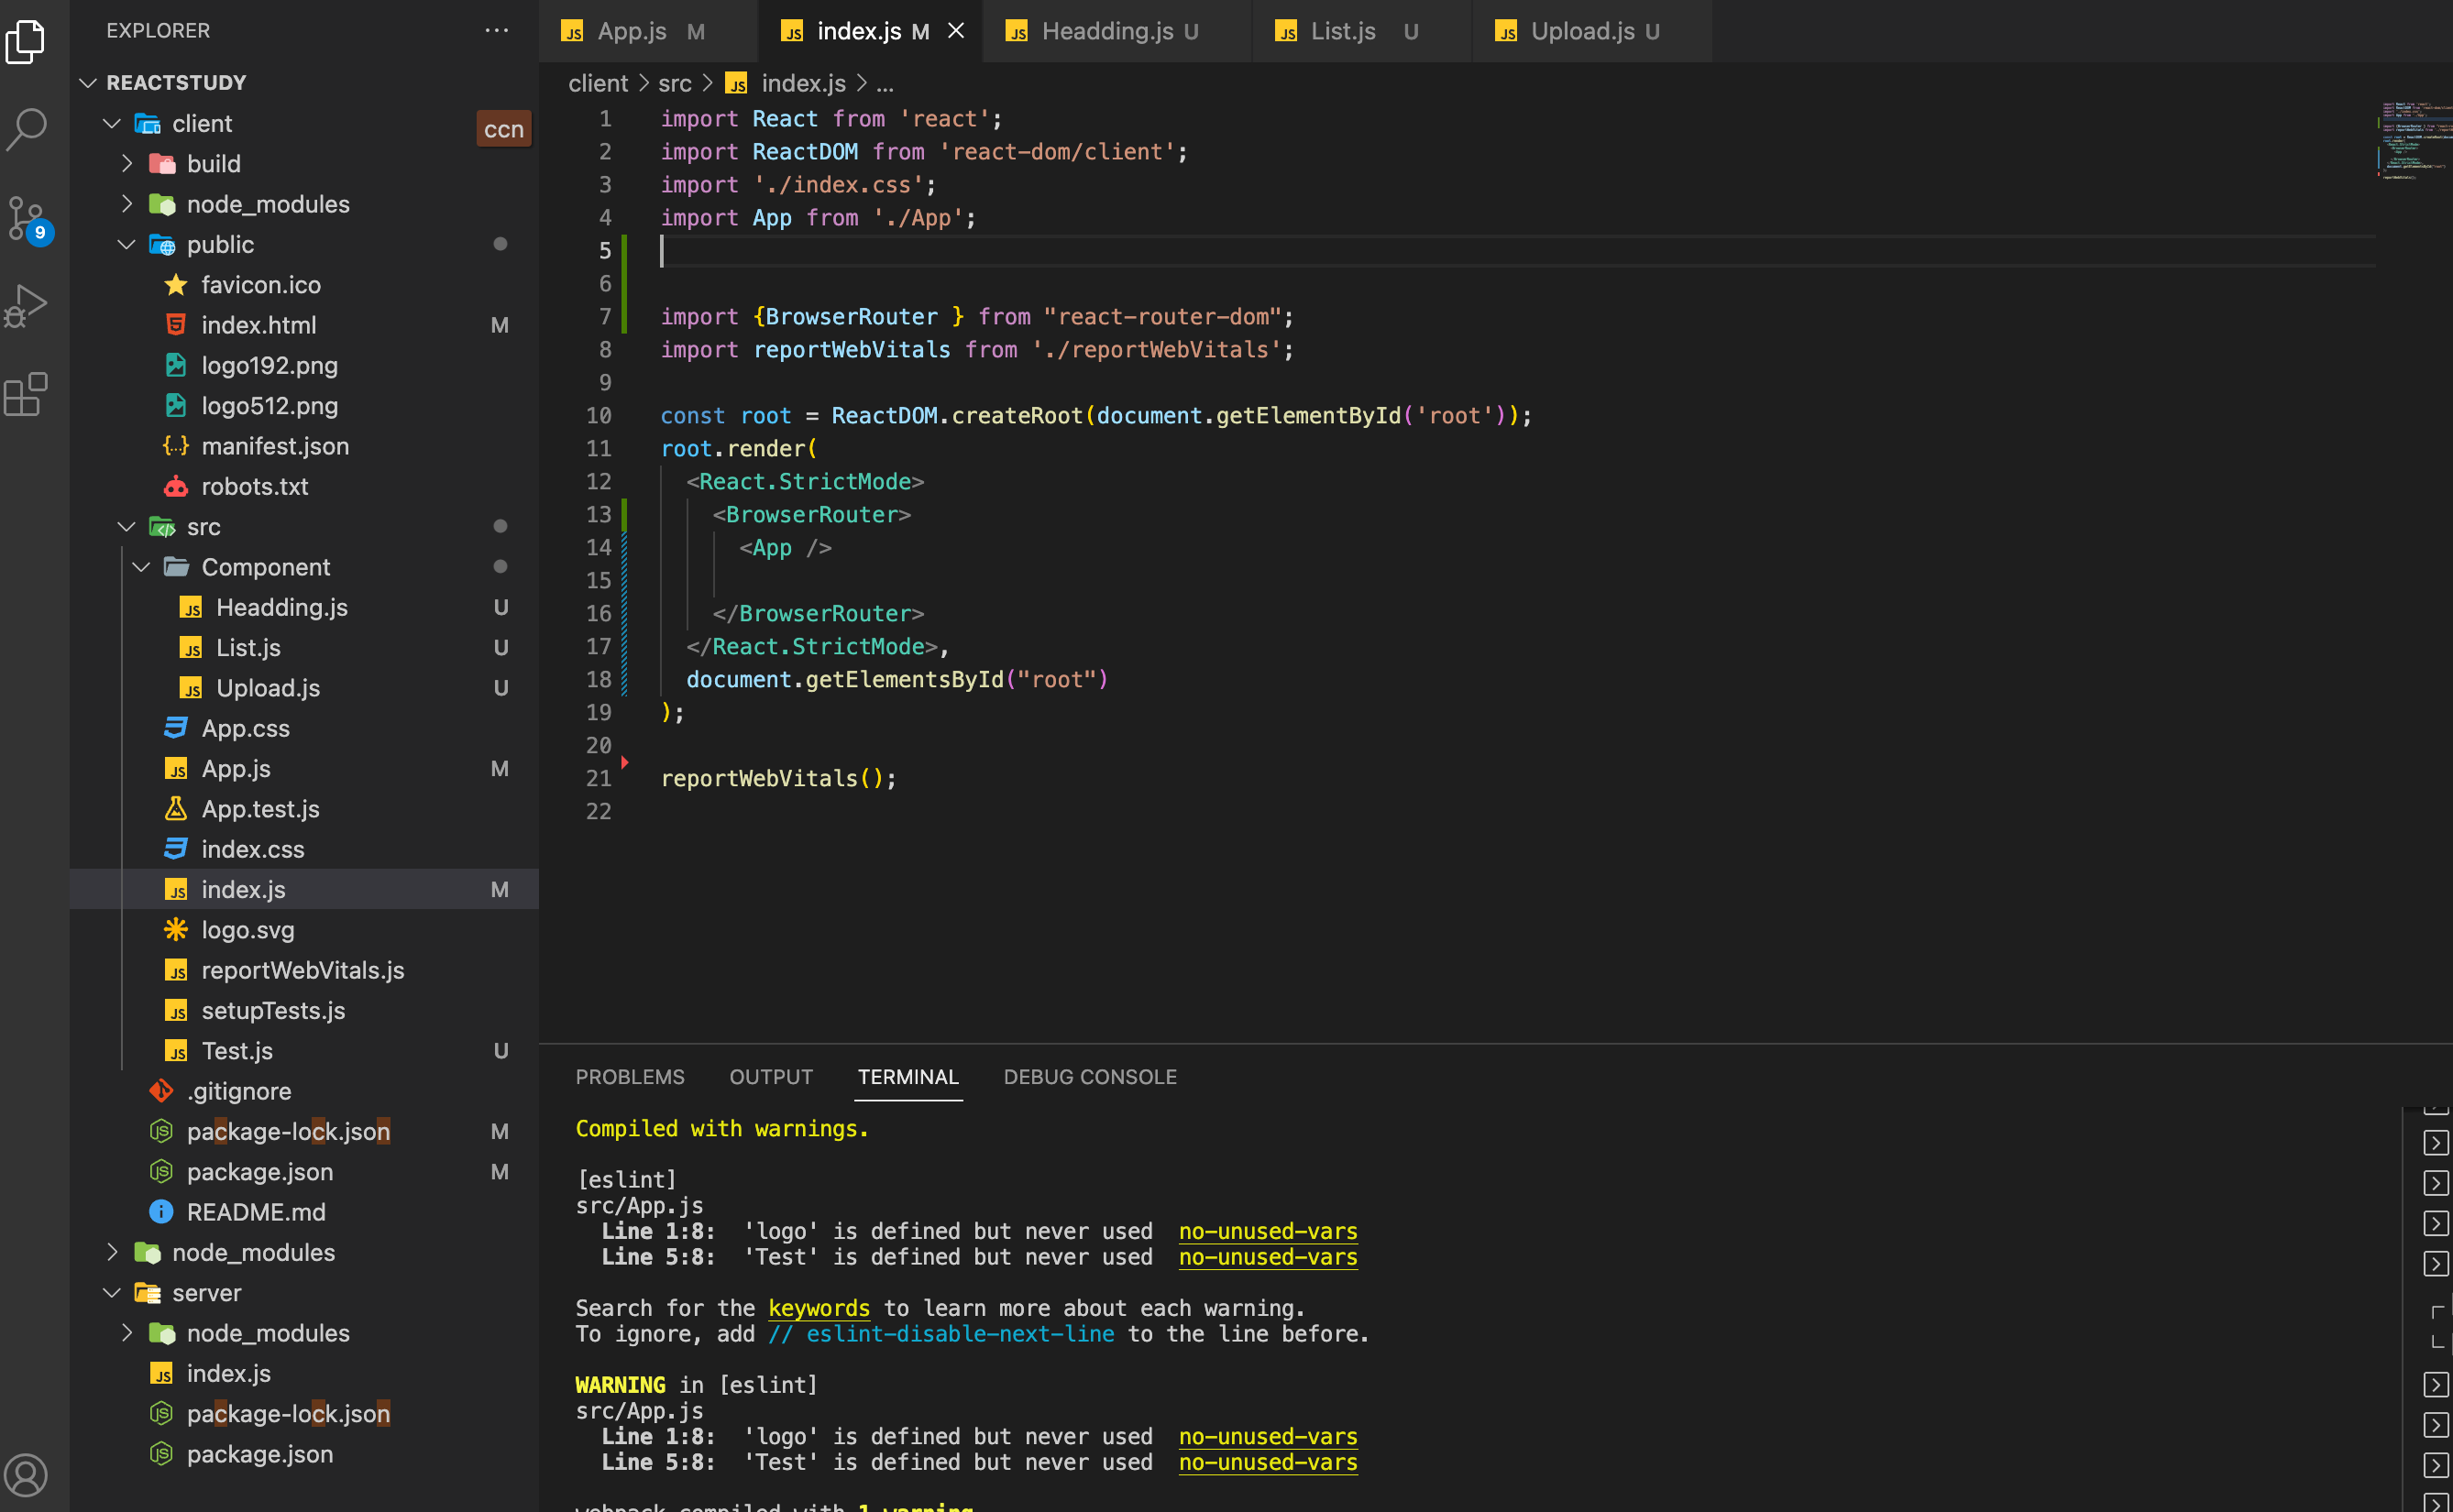Click the keywords link in terminal
The height and width of the screenshot is (1512, 2453).
coord(818,1308)
